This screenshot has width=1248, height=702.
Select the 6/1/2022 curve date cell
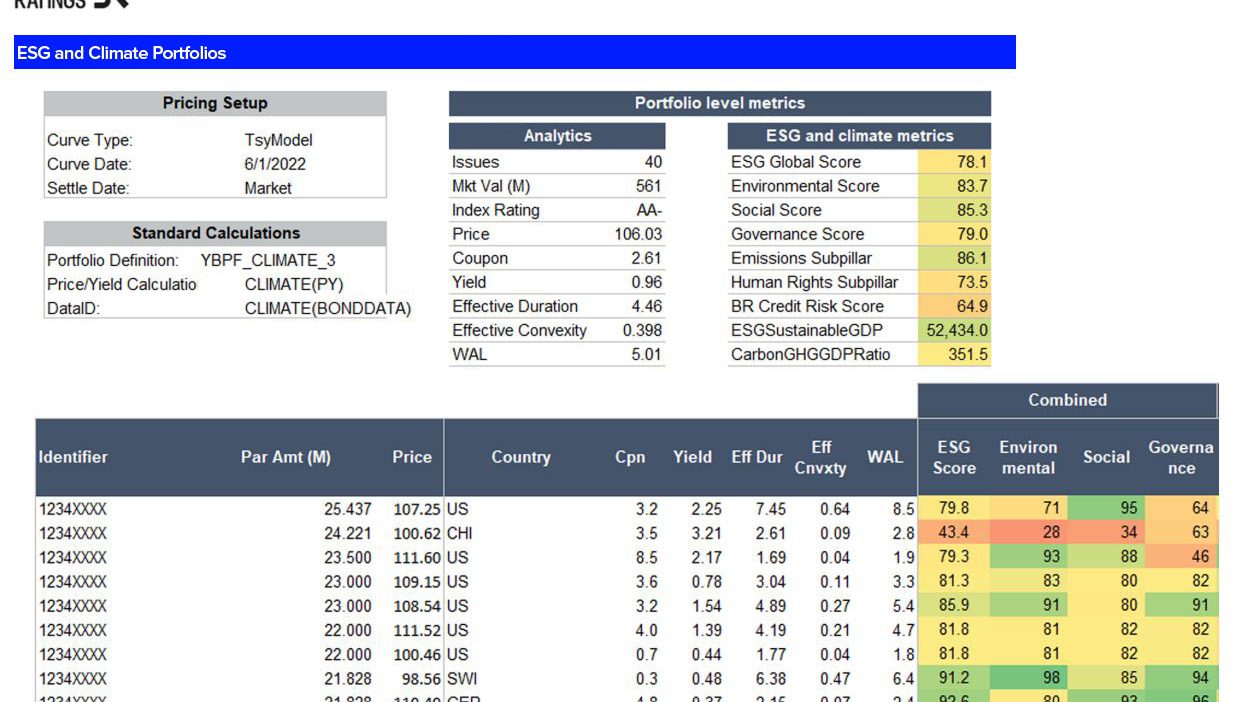coord(275,164)
